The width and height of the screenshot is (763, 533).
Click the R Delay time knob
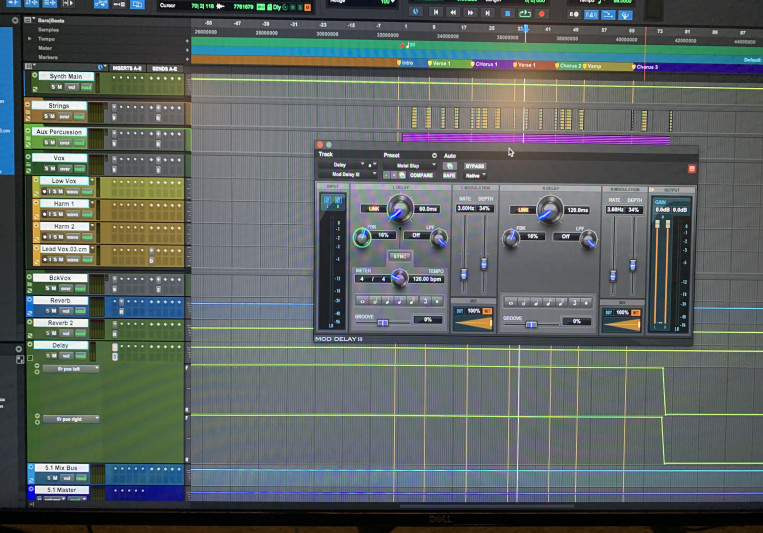coord(549,210)
